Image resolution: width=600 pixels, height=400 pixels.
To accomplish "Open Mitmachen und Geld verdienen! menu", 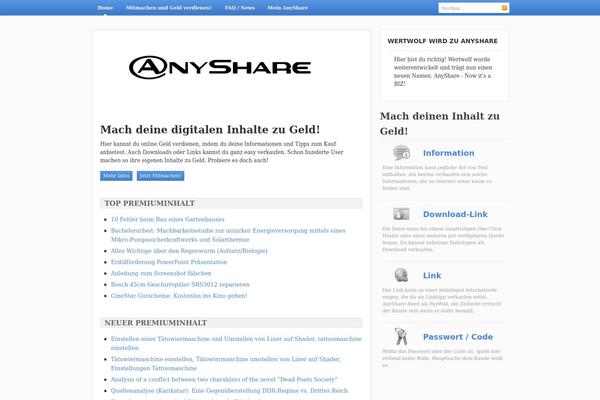I will coord(169,8).
